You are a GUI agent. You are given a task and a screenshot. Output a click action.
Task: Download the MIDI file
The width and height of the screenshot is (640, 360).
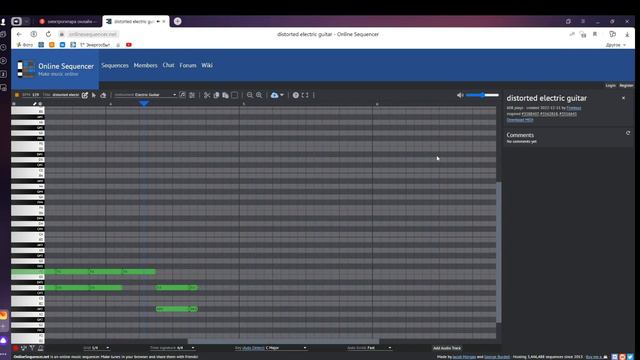coord(520,120)
